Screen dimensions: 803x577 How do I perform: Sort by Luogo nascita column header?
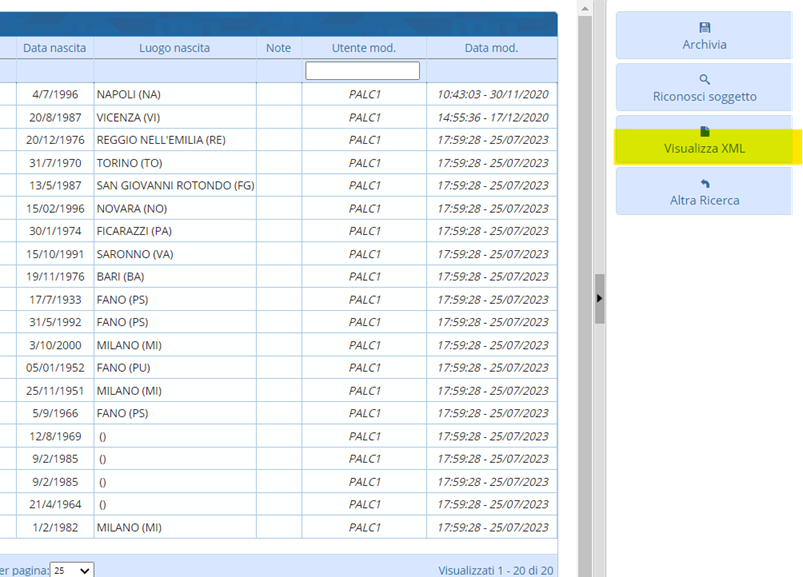(x=175, y=48)
